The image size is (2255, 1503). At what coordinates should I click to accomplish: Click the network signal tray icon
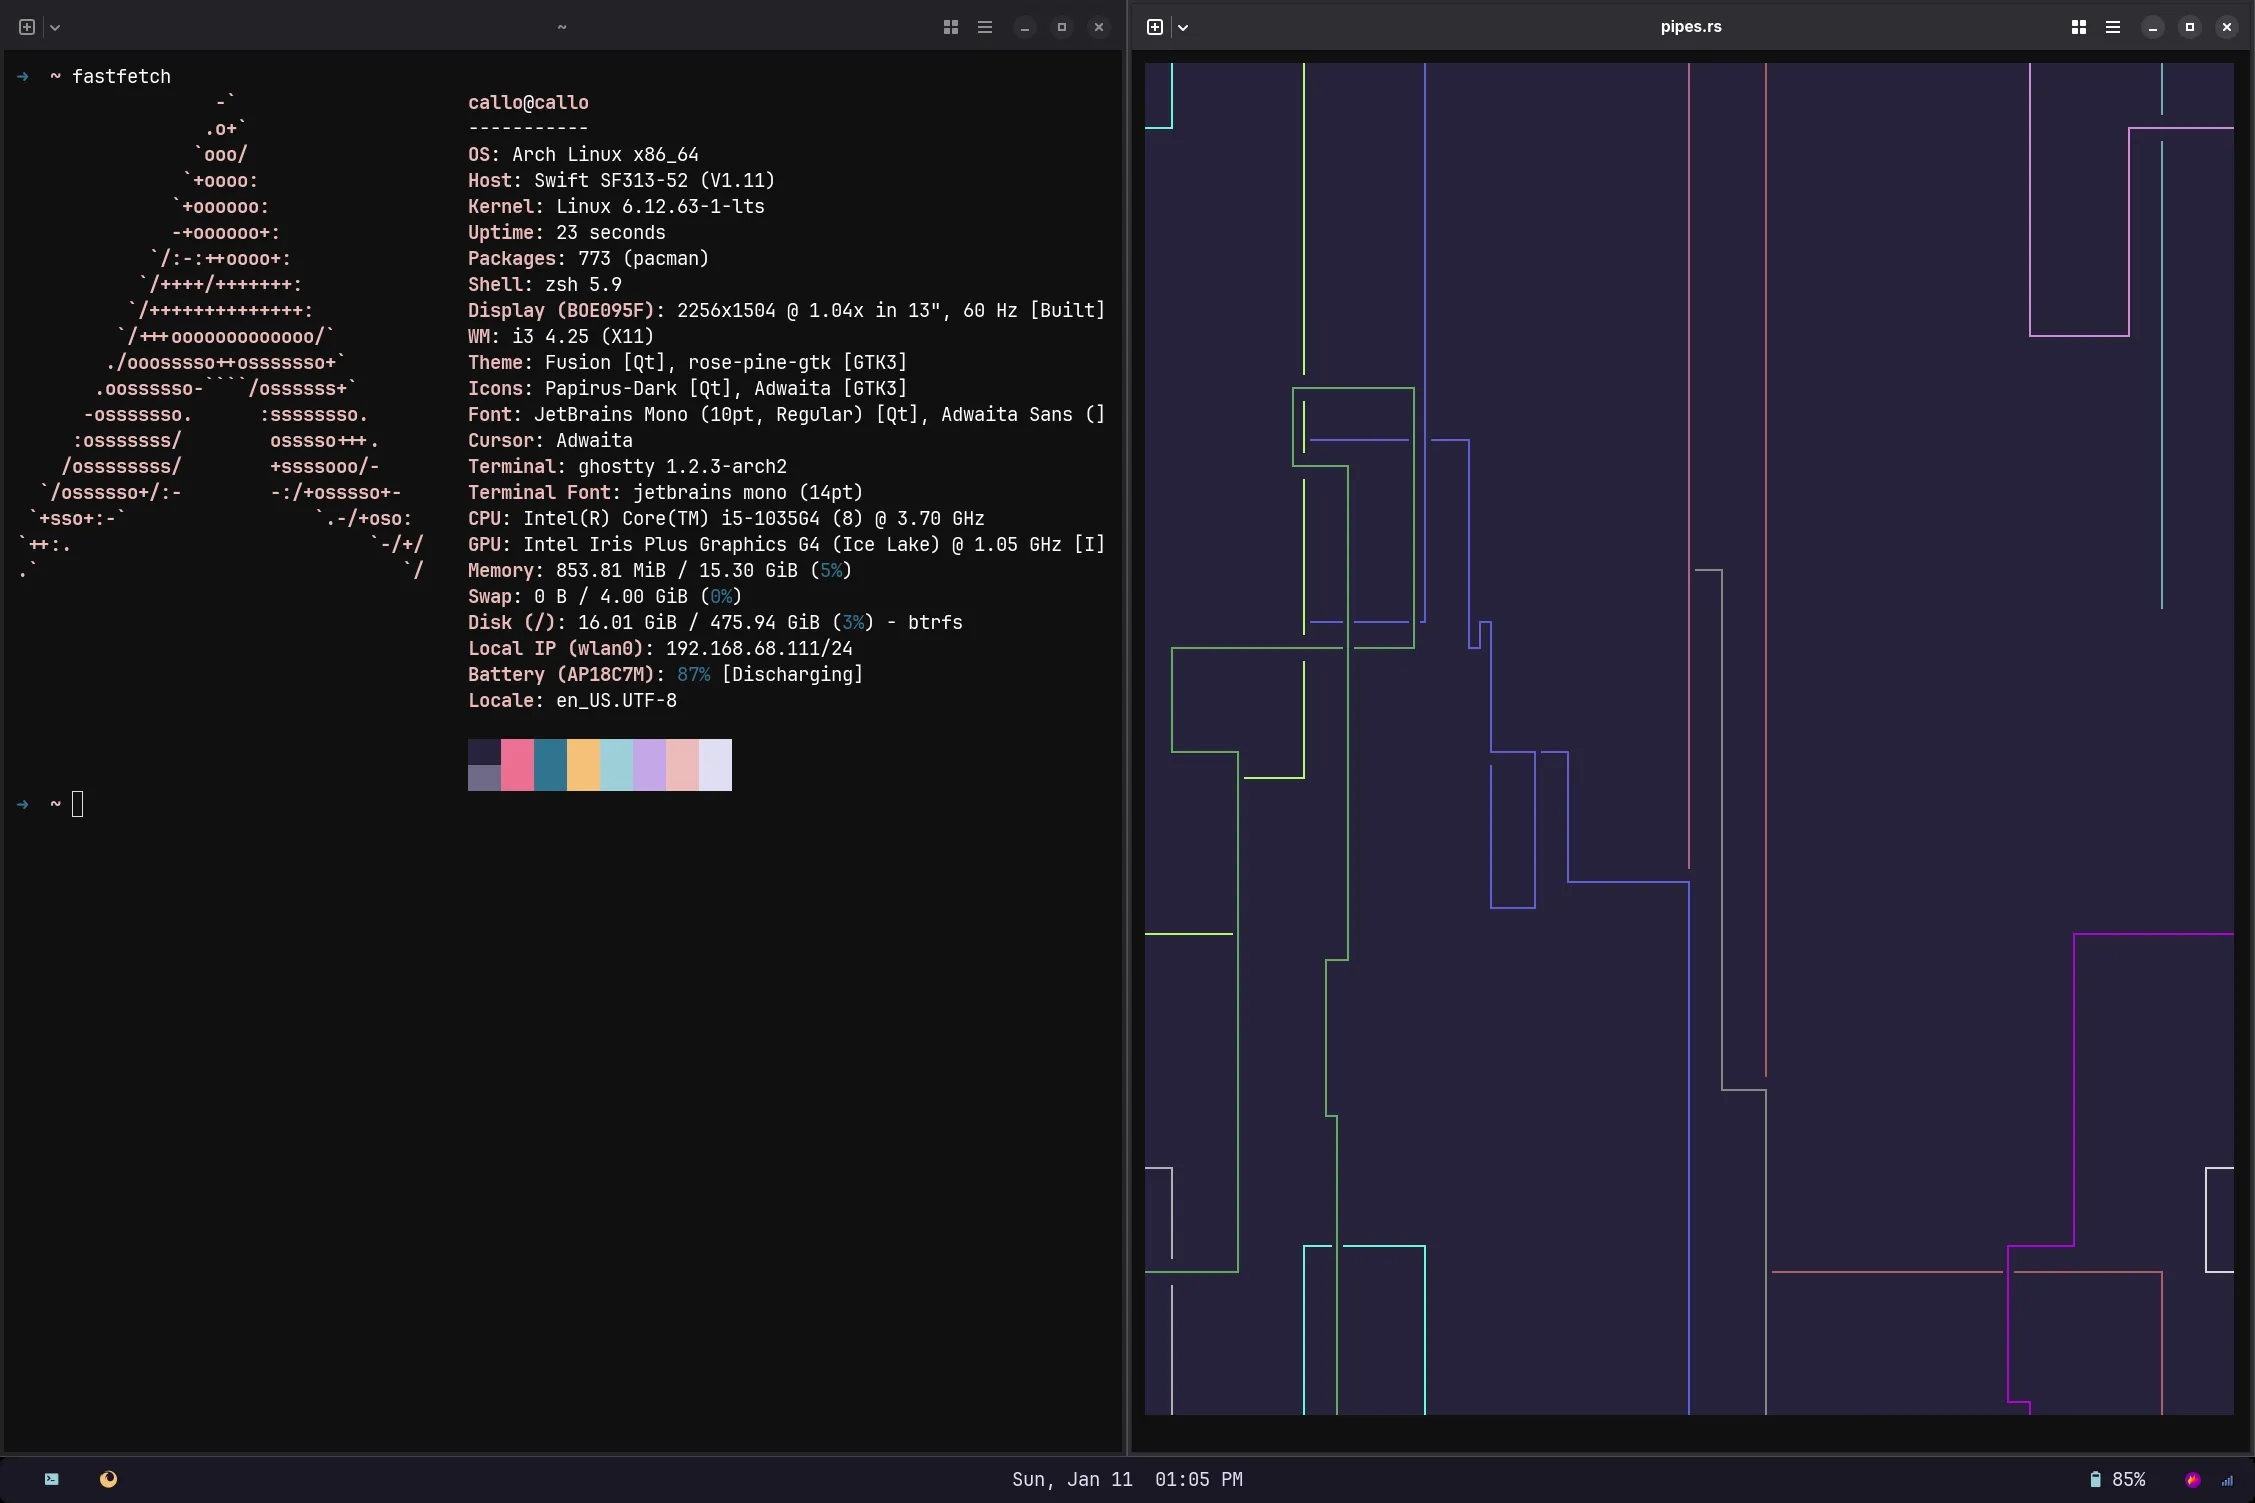click(2227, 1481)
